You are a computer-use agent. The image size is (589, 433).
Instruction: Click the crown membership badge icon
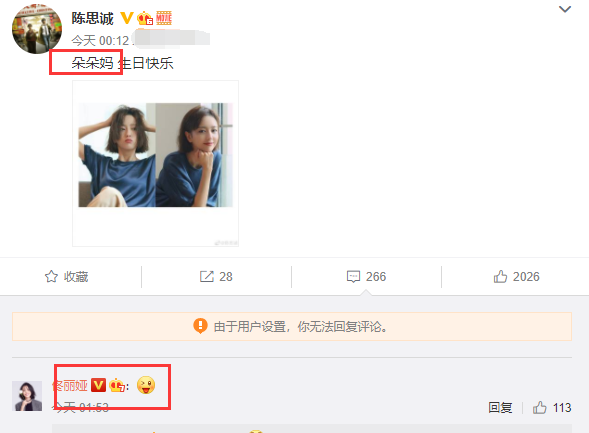[x=145, y=18]
